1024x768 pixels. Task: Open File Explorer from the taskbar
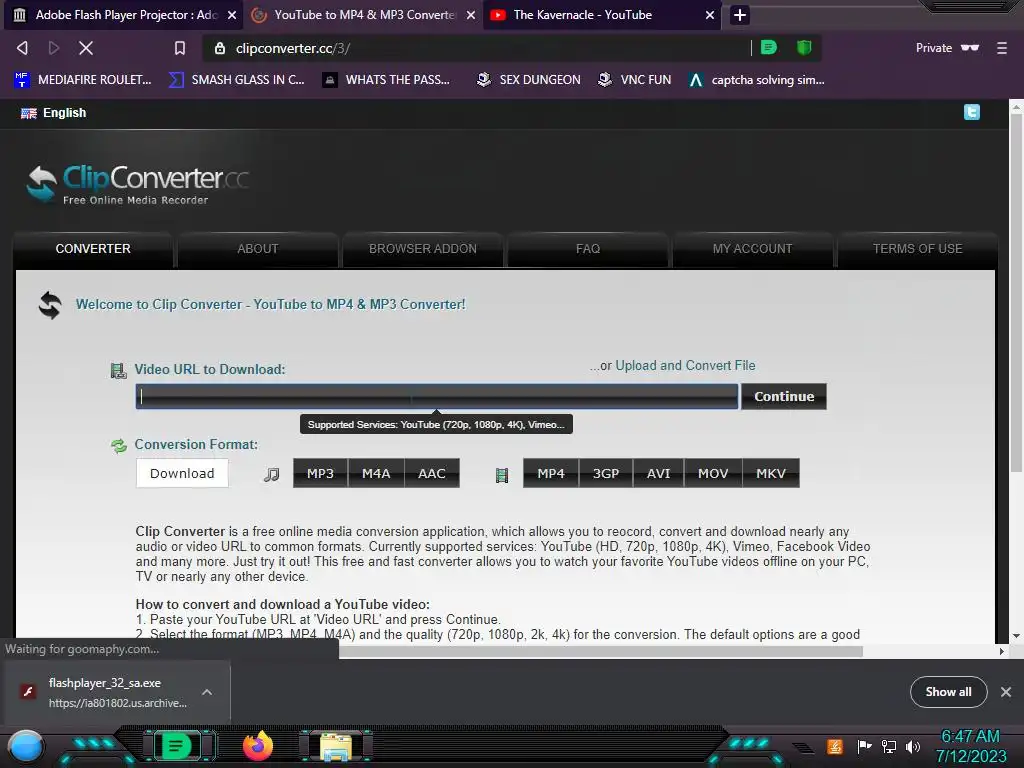point(336,746)
